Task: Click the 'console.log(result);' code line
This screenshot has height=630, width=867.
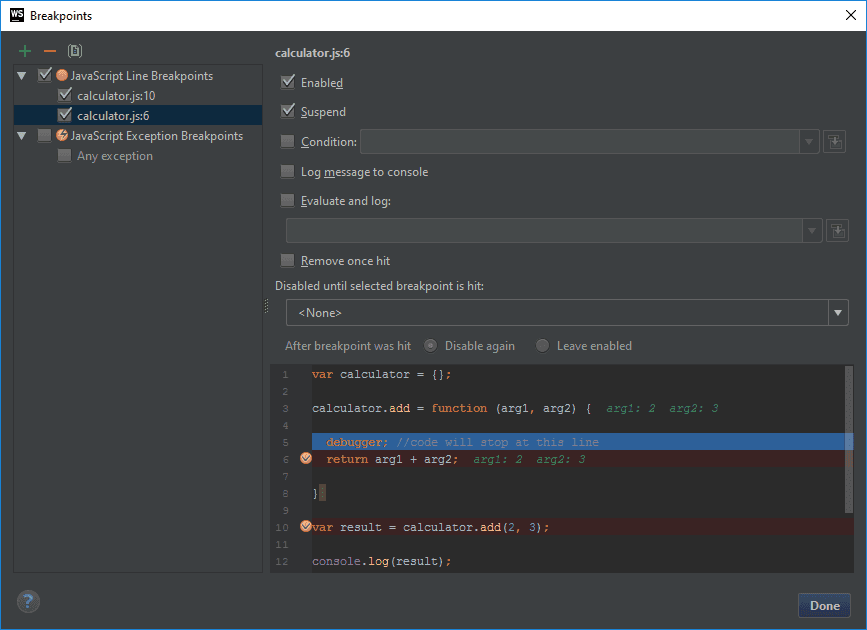Action: 382,561
